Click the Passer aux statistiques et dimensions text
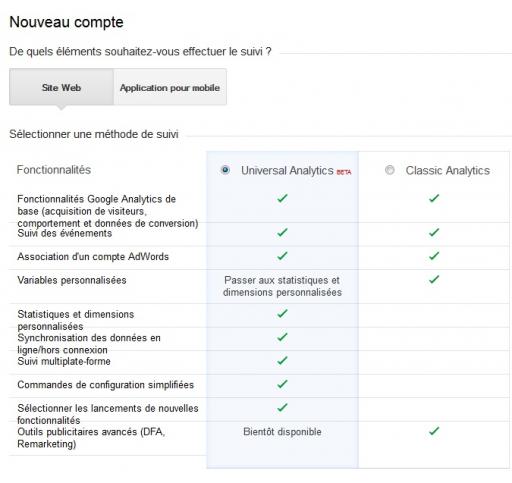The height and width of the screenshot is (483, 512). [x=282, y=286]
